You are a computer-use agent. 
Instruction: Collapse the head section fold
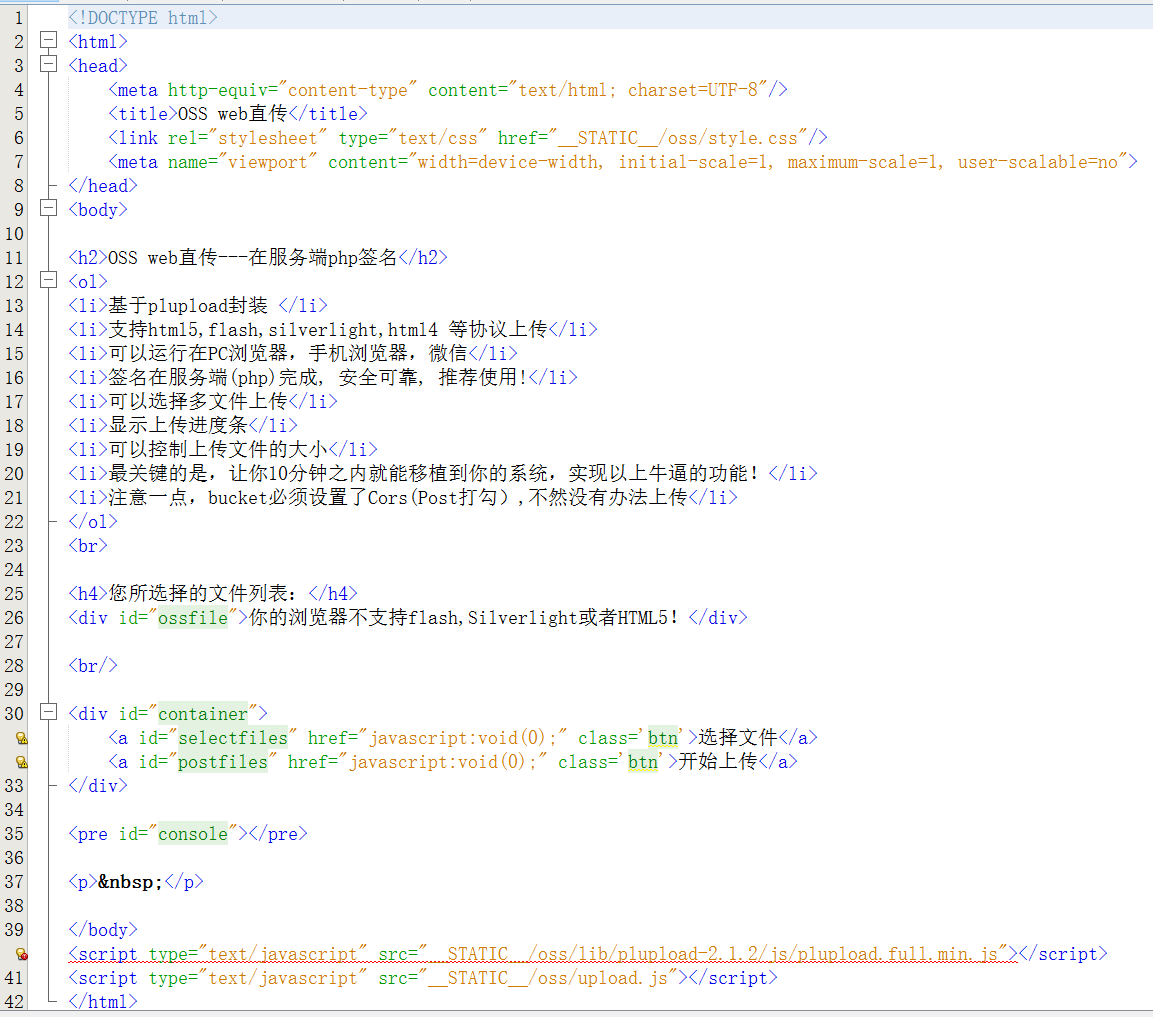[x=47, y=65]
